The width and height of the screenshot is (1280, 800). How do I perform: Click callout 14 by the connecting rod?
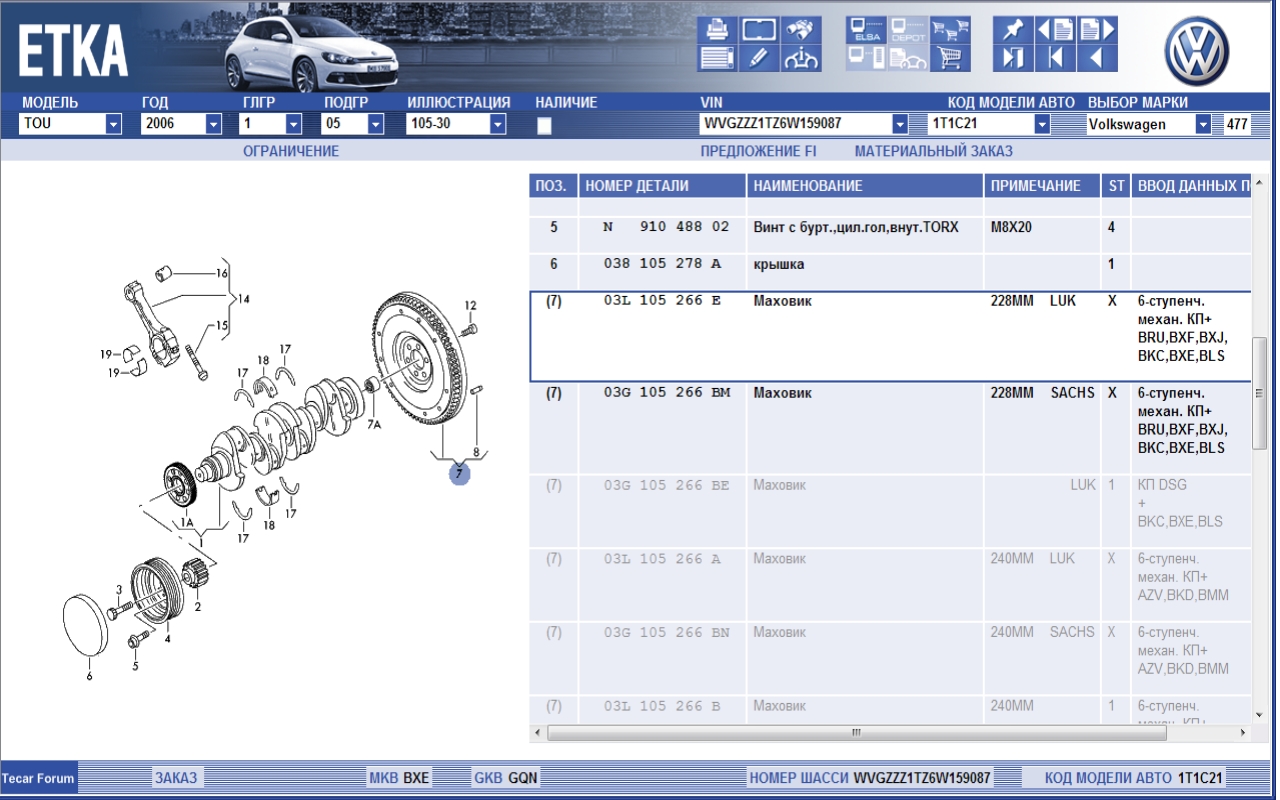243,299
